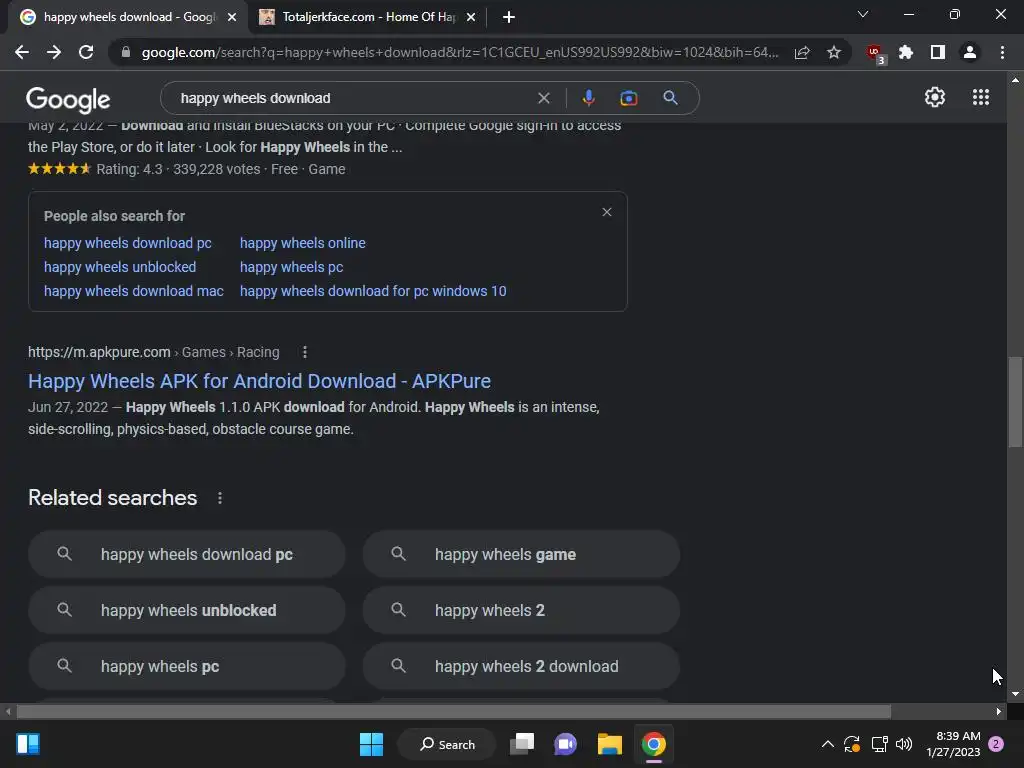Open taskbar Search box
The image size is (1024, 768).
click(x=447, y=744)
